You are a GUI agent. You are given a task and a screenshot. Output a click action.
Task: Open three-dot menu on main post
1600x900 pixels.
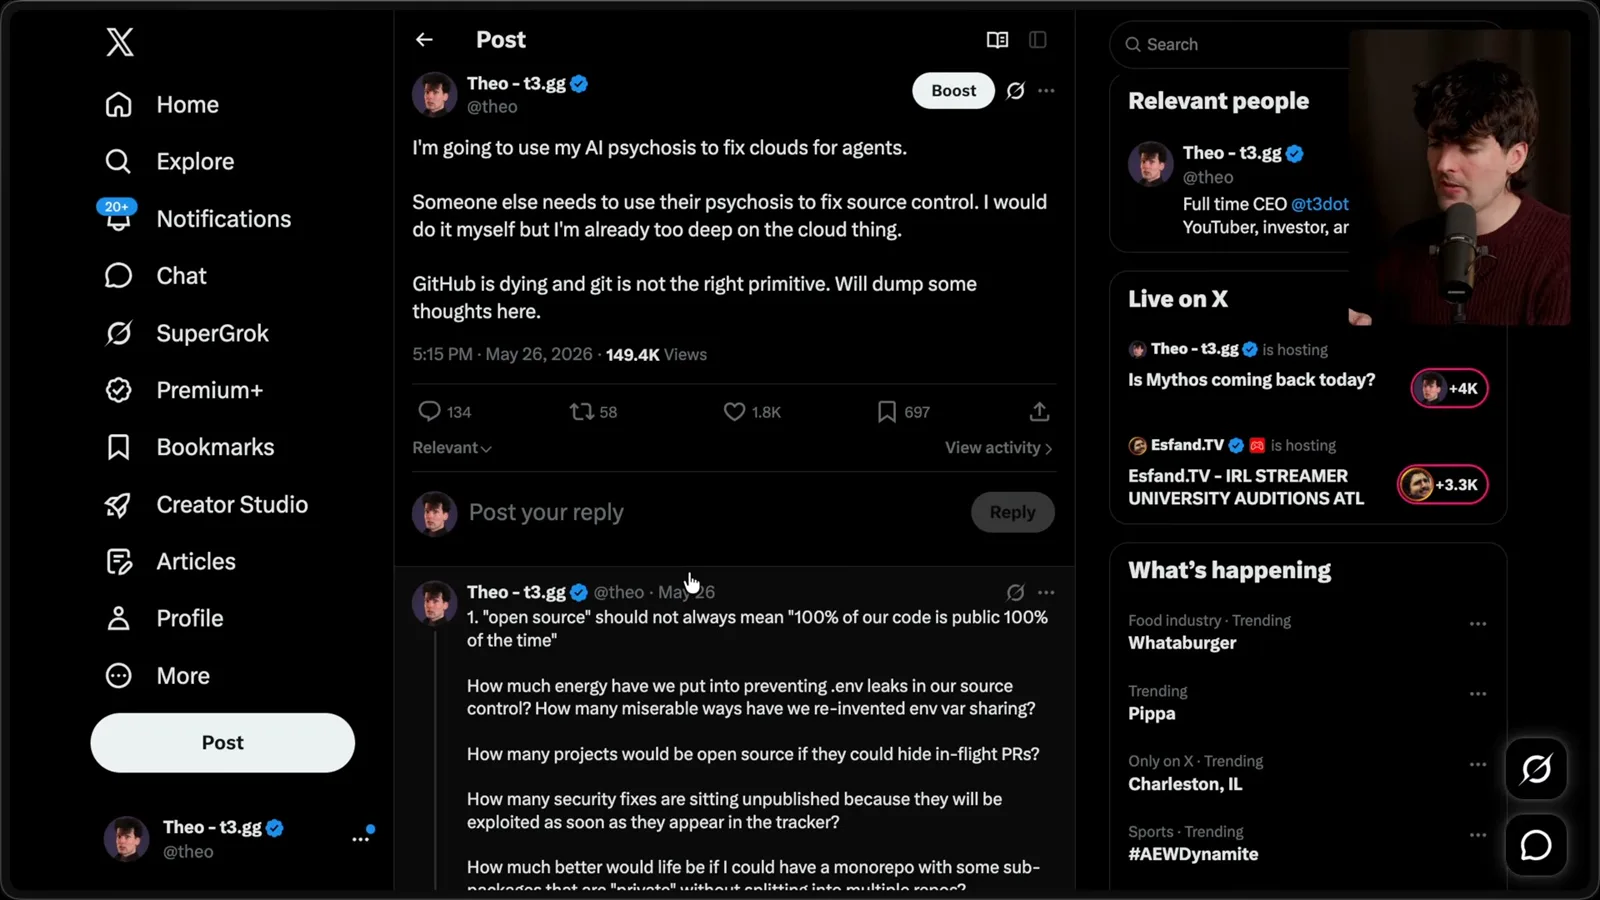tap(1046, 91)
